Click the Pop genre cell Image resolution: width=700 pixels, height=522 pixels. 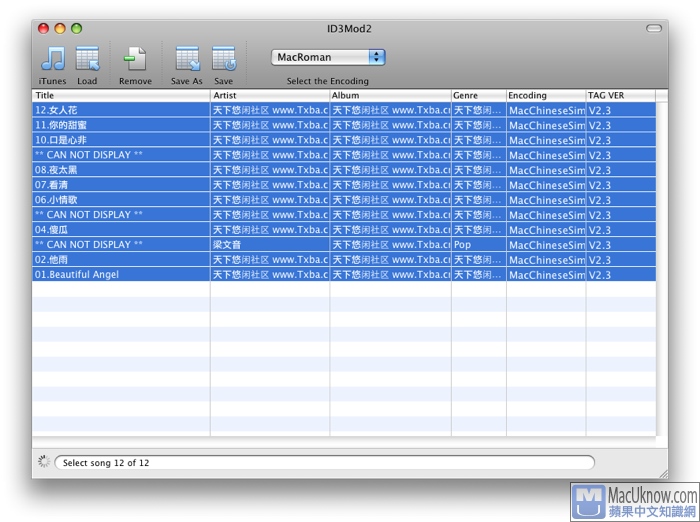pyautogui.click(x=479, y=245)
